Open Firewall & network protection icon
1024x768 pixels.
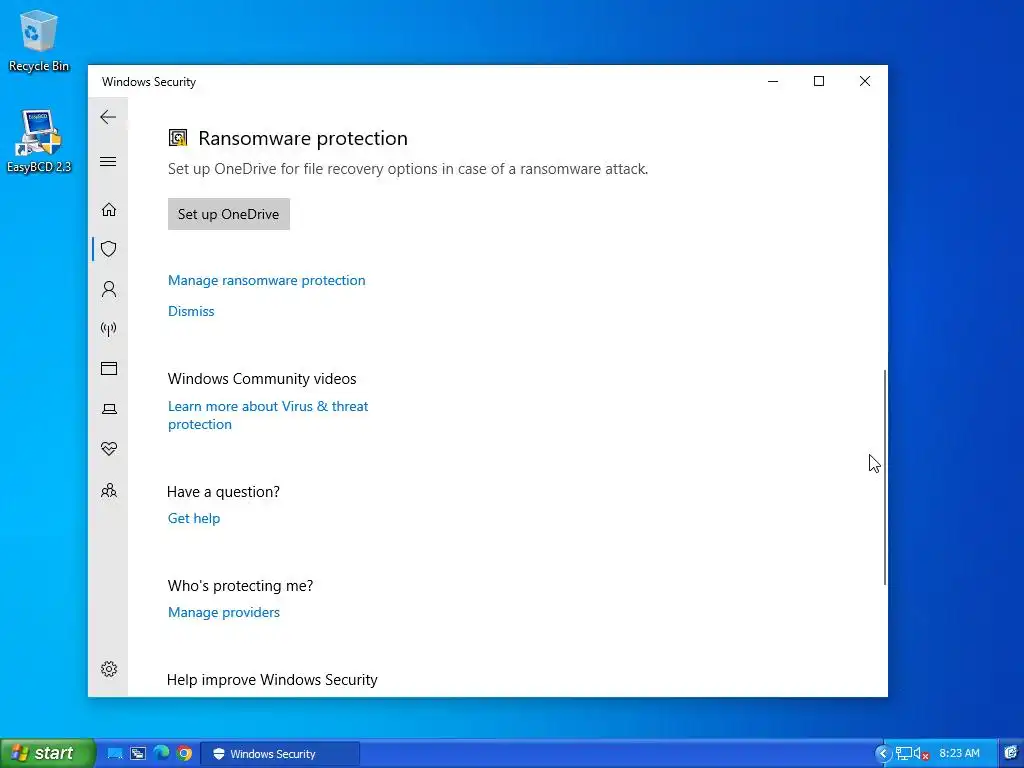tap(108, 328)
